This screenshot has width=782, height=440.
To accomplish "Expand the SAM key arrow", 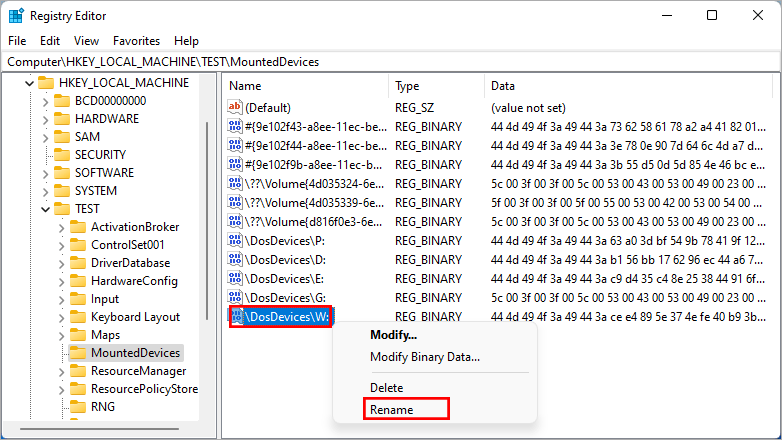I will click(45, 138).
